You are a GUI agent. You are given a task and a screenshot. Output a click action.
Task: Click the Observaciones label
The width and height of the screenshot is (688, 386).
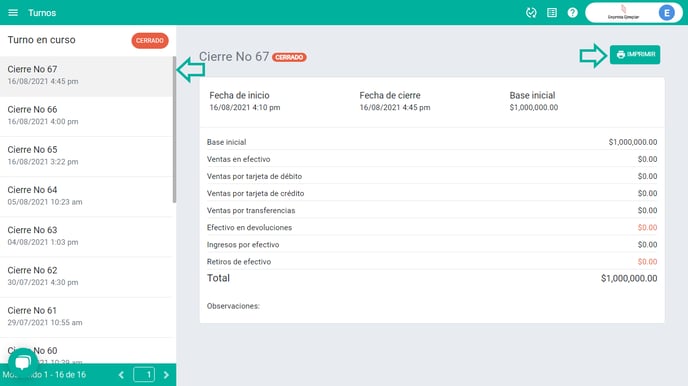(233, 306)
